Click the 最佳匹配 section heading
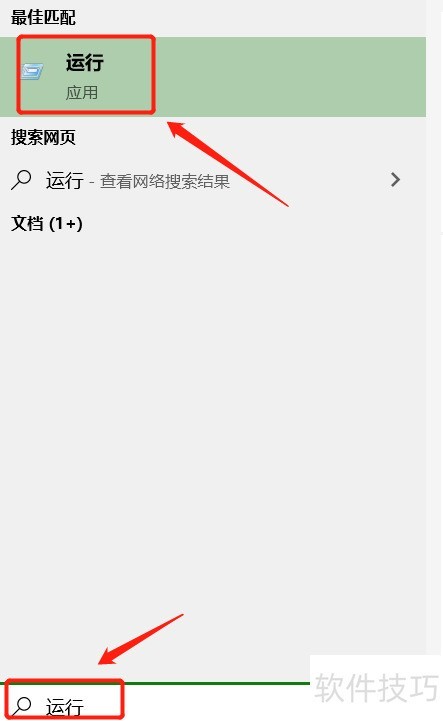This screenshot has width=443, height=721. (43, 18)
